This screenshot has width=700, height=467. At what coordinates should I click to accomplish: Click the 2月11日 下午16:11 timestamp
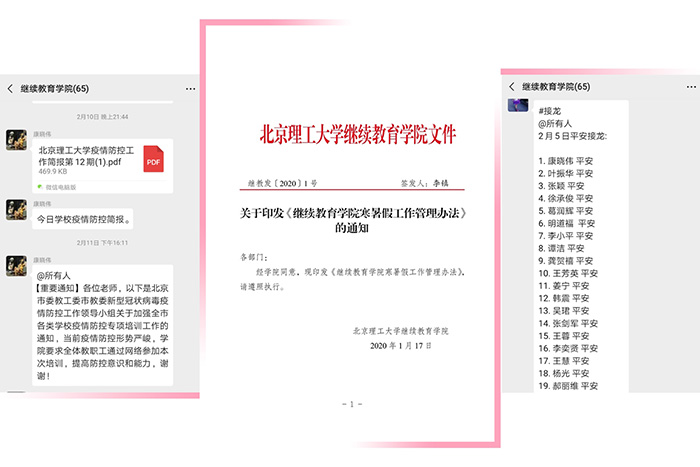102,243
